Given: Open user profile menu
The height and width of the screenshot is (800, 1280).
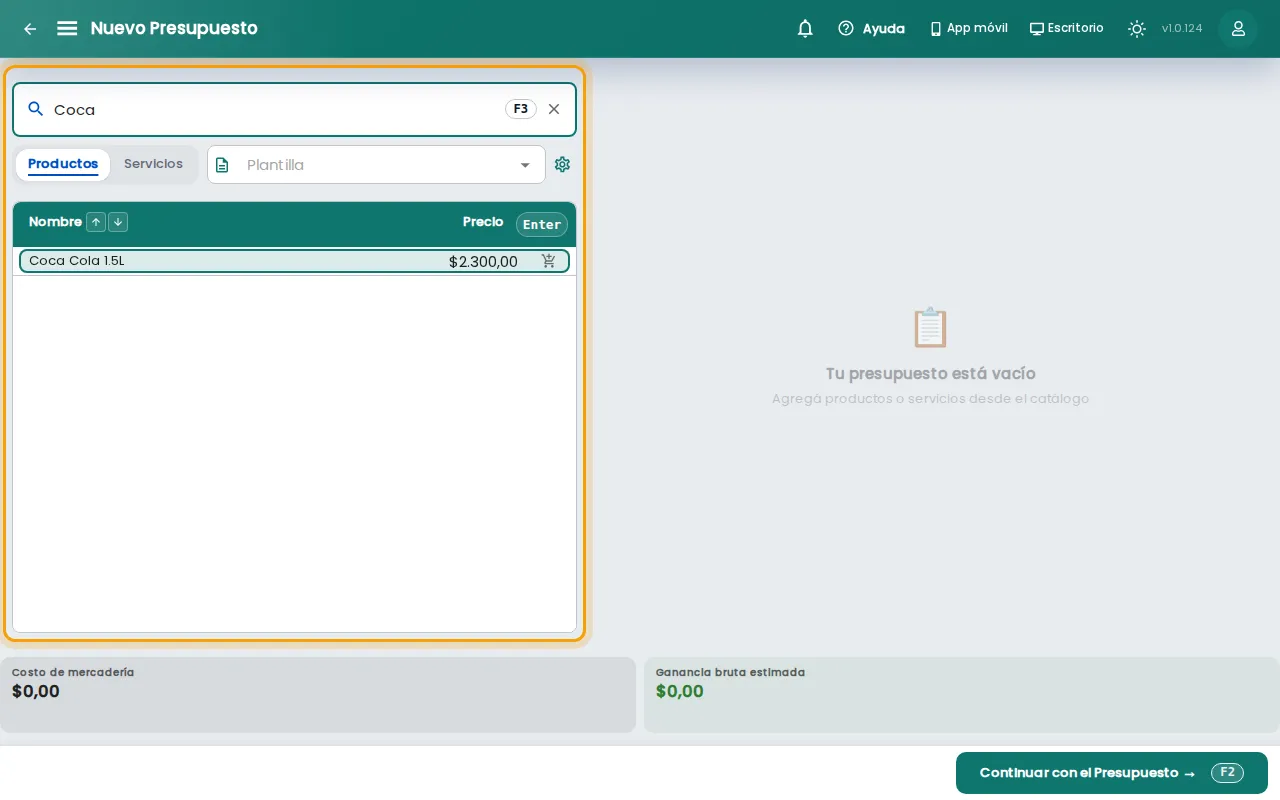Looking at the screenshot, I should click(x=1238, y=29).
